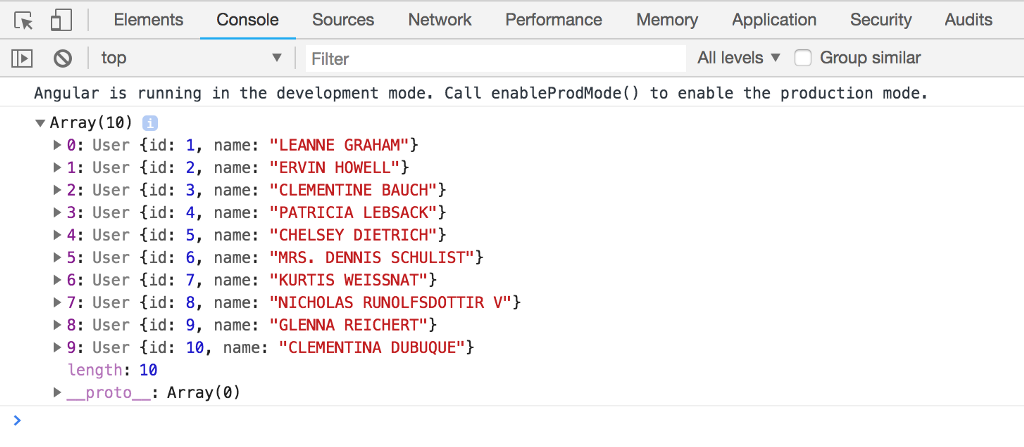Select the Sources tab
The height and width of the screenshot is (447, 1024).
pos(343,20)
